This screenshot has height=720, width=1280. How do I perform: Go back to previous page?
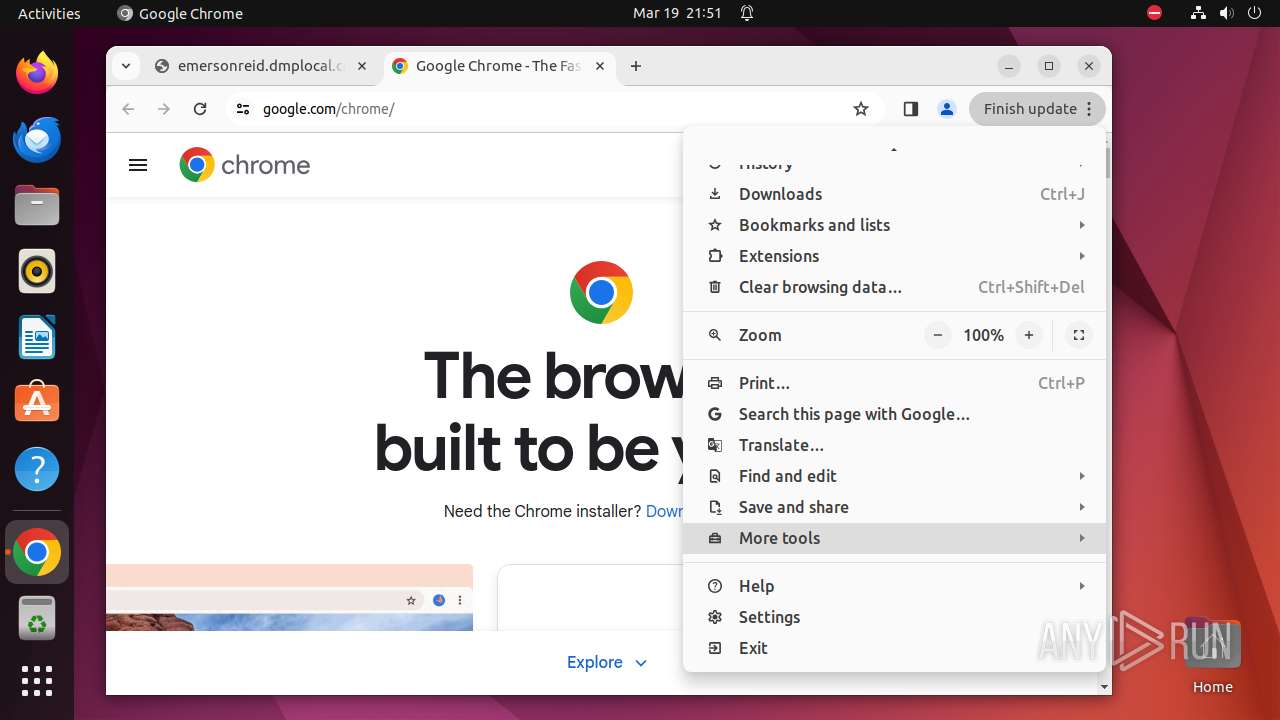point(128,109)
